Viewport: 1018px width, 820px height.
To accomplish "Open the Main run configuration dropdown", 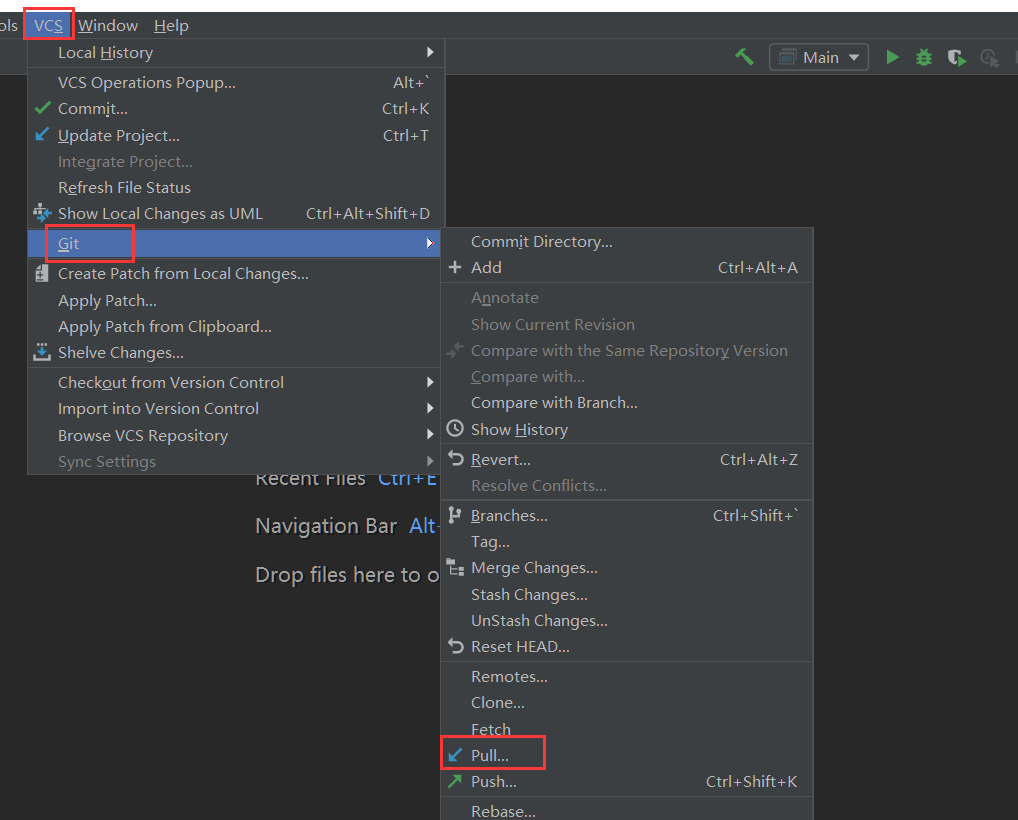I will pos(819,57).
